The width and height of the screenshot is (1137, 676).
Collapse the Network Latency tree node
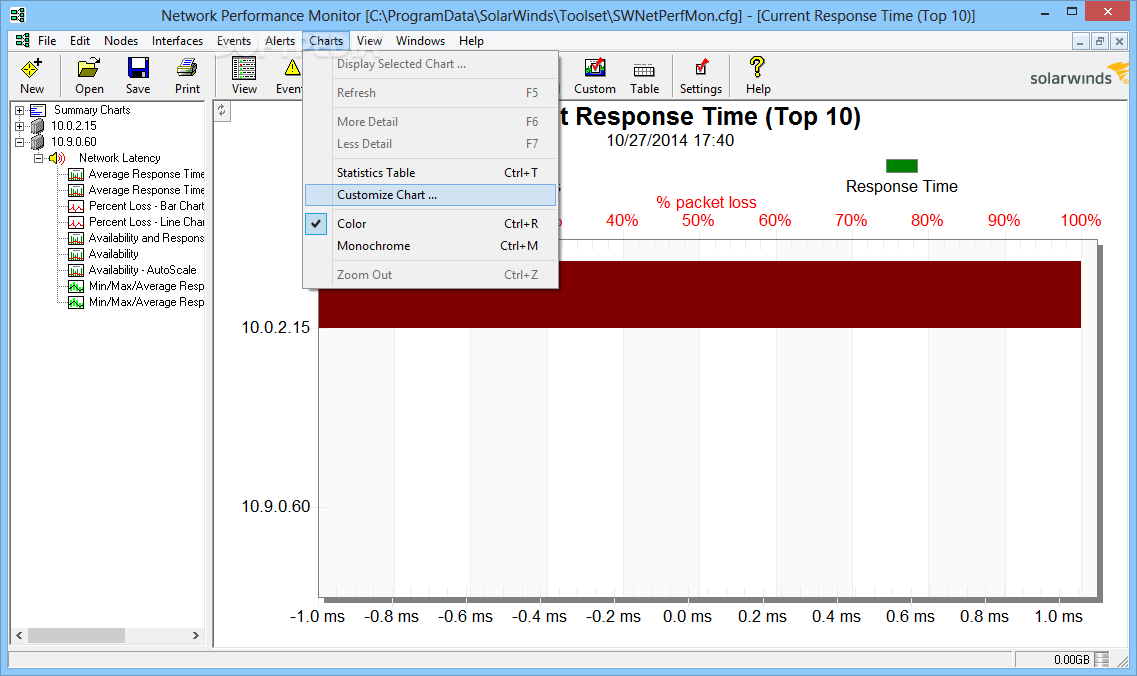point(38,158)
